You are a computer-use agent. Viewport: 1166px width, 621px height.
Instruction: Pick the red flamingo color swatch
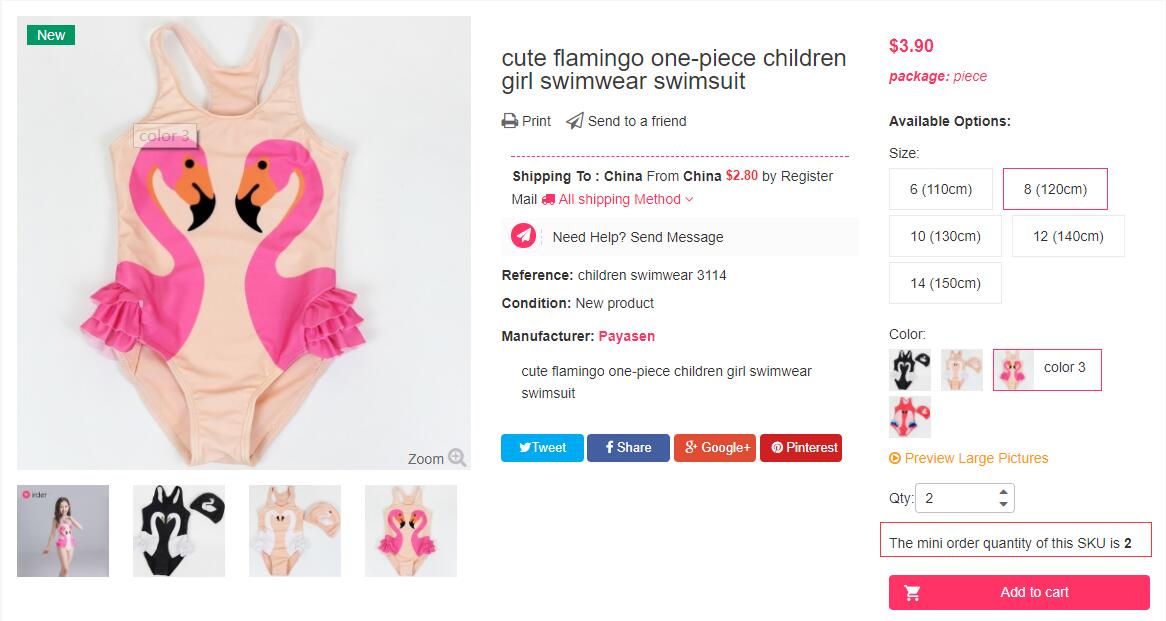click(910, 417)
